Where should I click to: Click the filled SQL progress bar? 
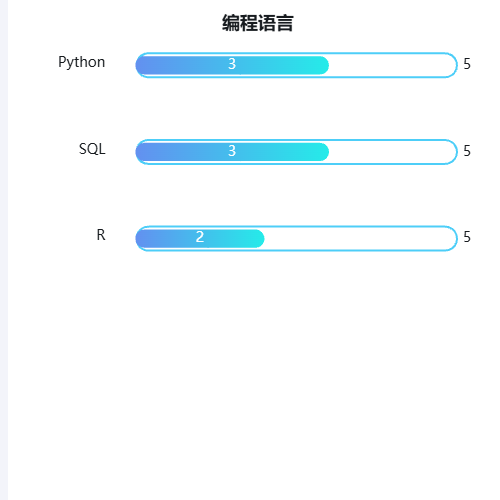(232, 152)
